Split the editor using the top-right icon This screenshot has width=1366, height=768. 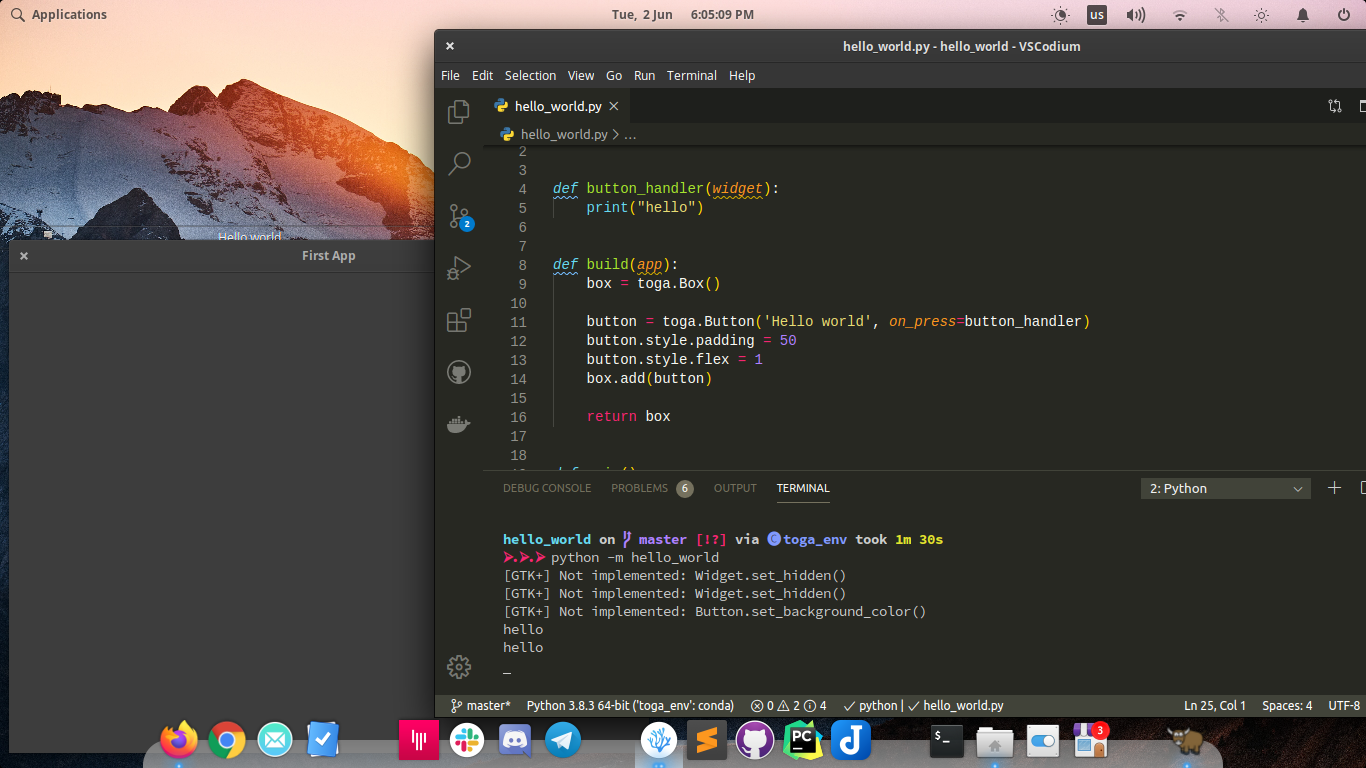coord(1334,105)
